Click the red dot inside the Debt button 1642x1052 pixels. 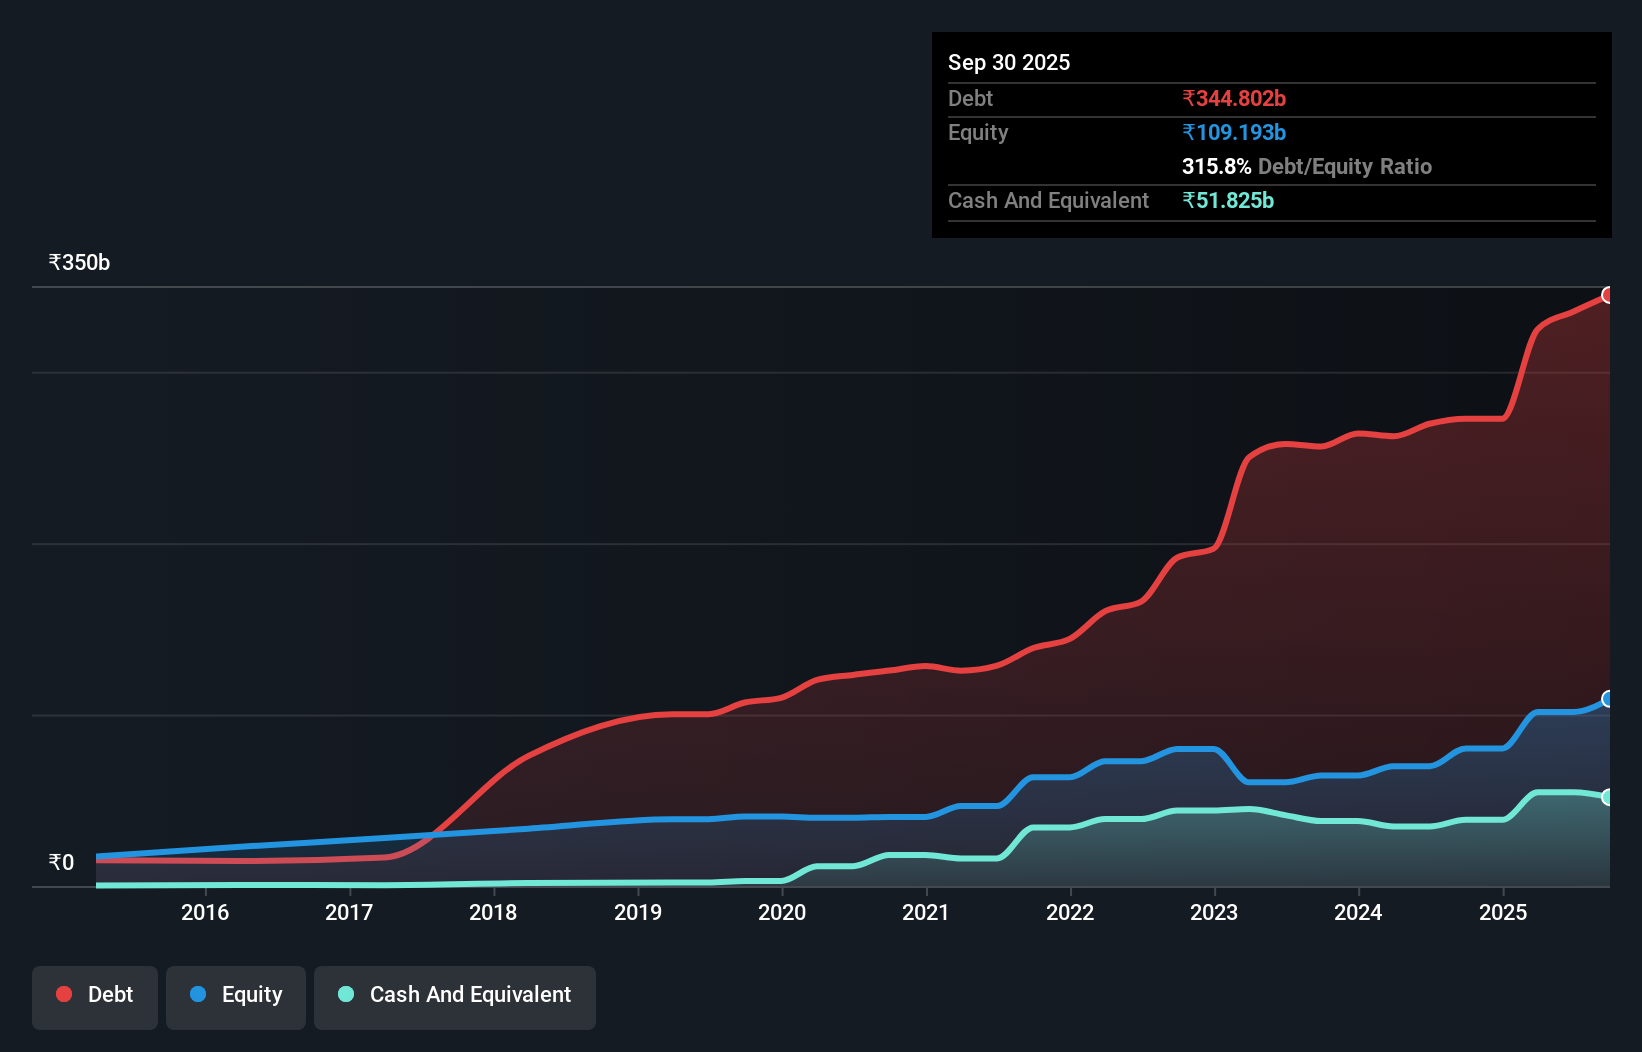[x=63, y=994]
